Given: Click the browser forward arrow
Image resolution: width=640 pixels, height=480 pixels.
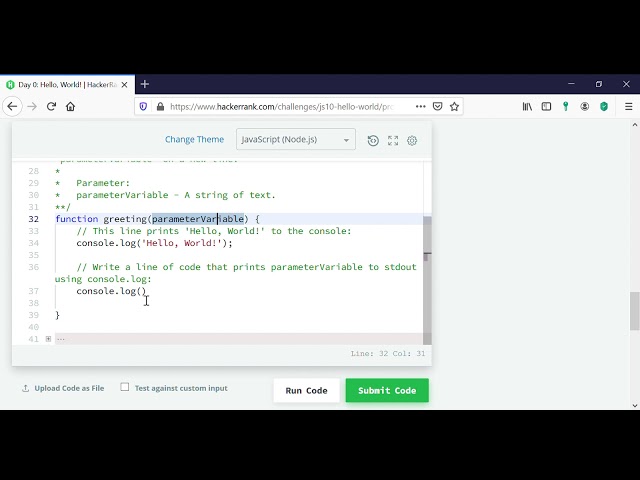Looking at the screenshot, I should point(32,107).
